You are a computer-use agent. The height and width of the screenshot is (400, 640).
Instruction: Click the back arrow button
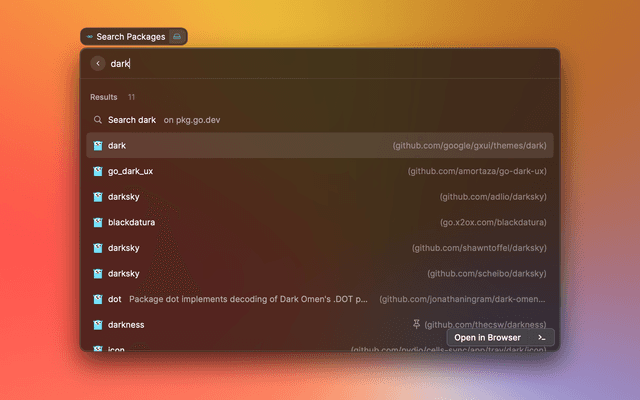point(98,63)
